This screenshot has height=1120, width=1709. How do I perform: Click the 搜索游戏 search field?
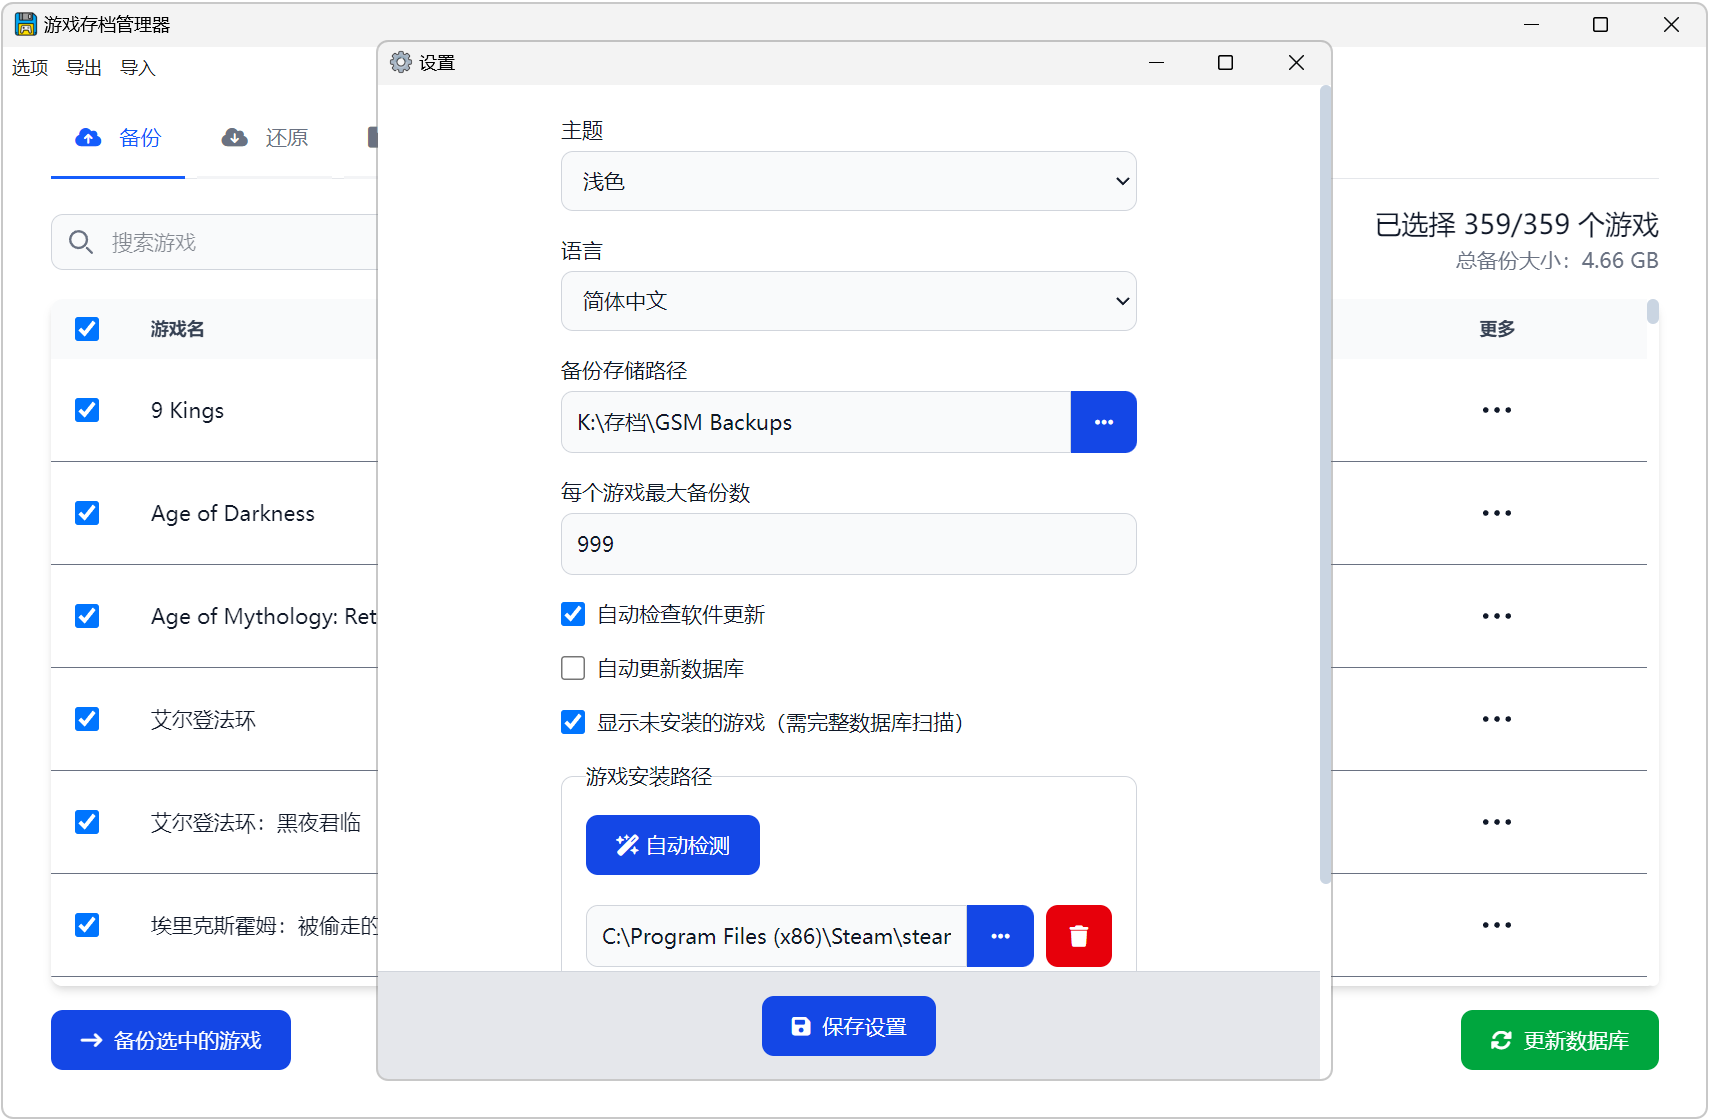[215, 242]
